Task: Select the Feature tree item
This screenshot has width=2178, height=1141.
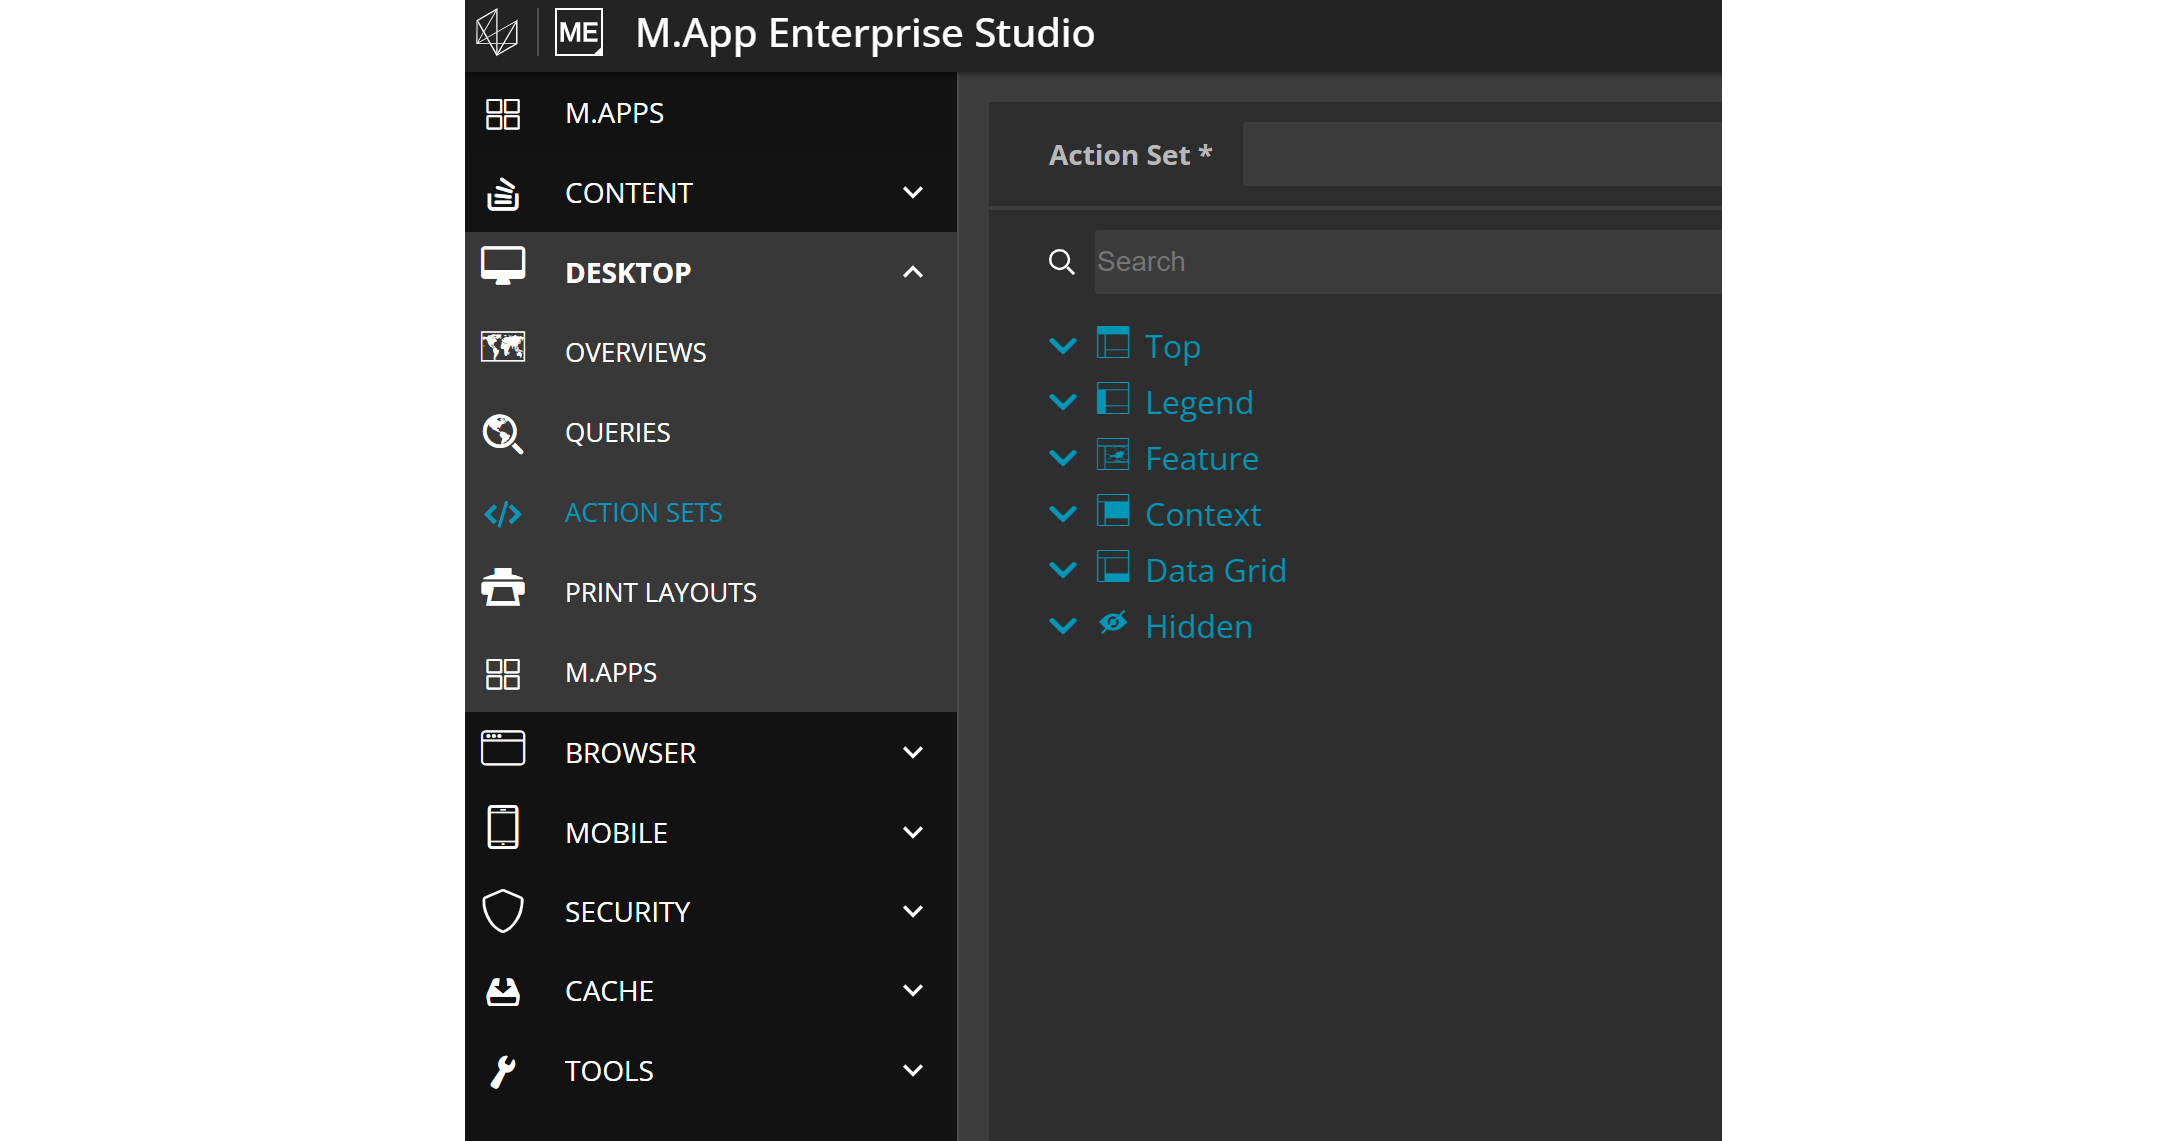Action: point(1201,458)
